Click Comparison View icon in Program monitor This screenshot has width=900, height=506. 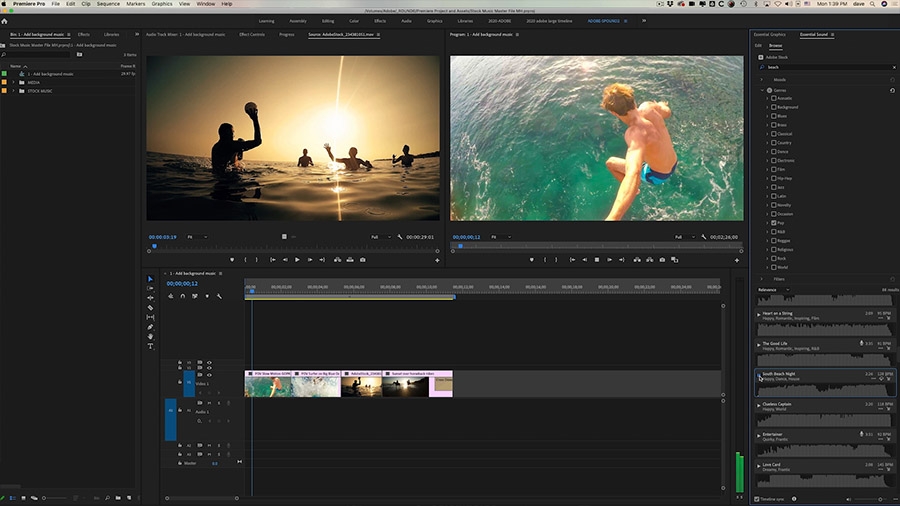[675, 260]
